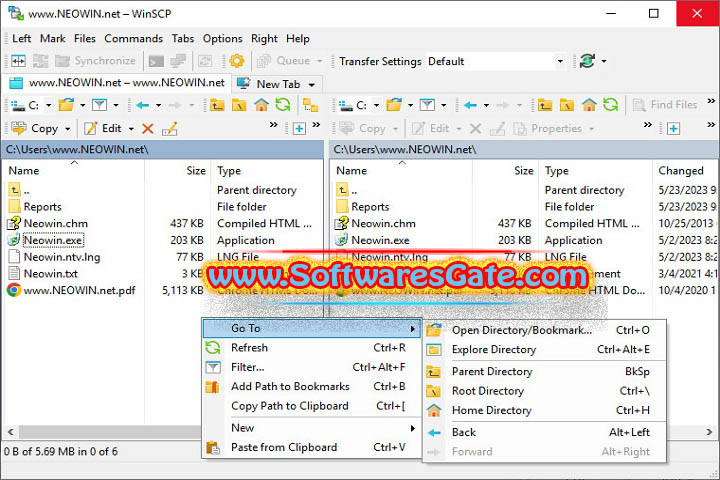Select the Reports folder in the right panel
Screen dimensions: 720x480
click(370, 207)
